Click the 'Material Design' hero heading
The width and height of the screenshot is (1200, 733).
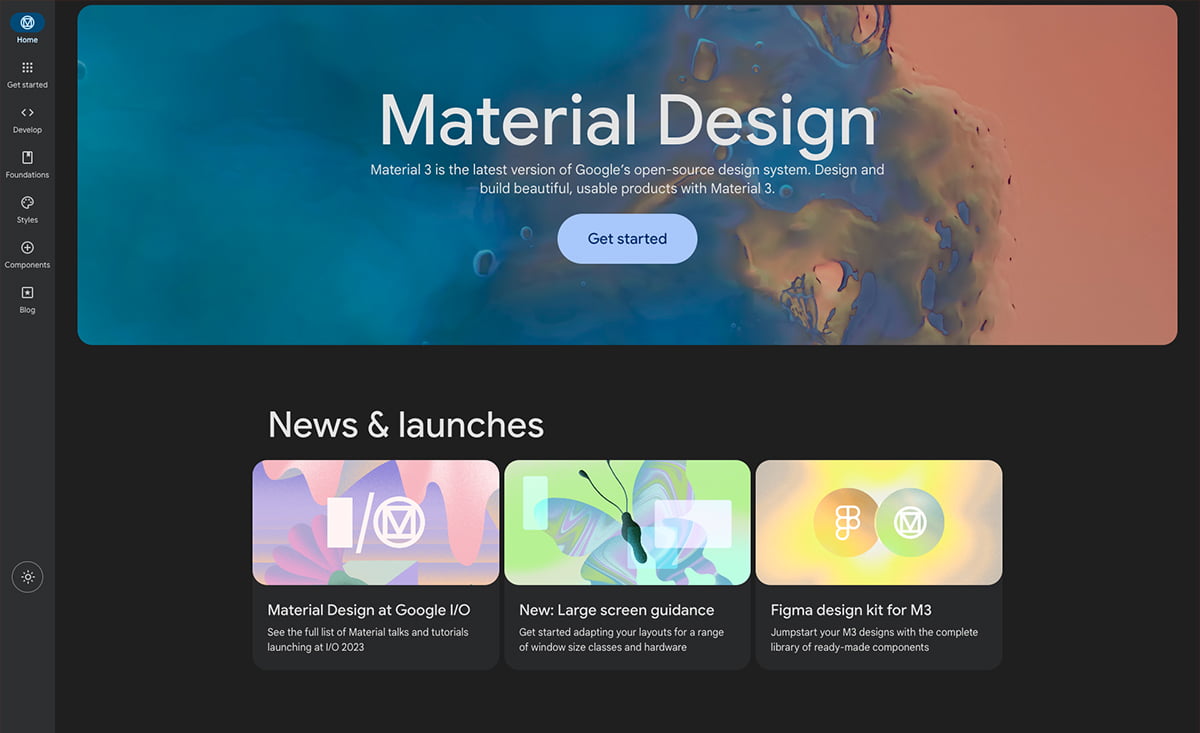(627, 121)
